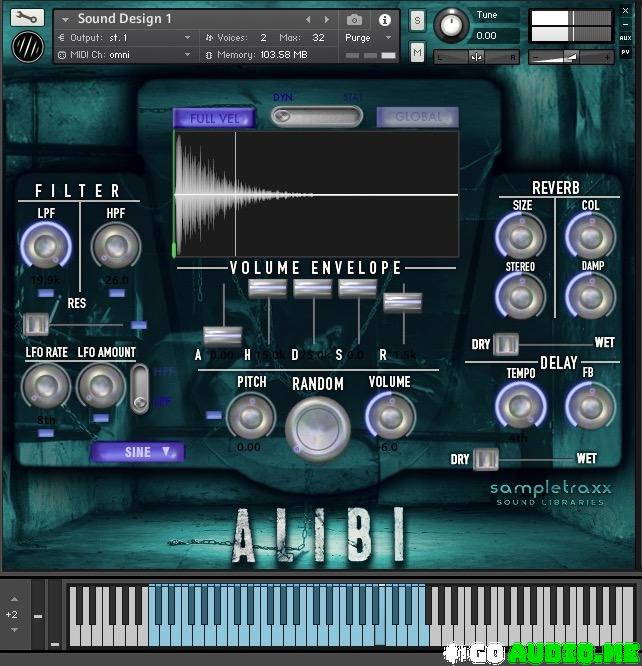
Task: Adjust the reverb SIZE knob
Action: tap(521, 236)
